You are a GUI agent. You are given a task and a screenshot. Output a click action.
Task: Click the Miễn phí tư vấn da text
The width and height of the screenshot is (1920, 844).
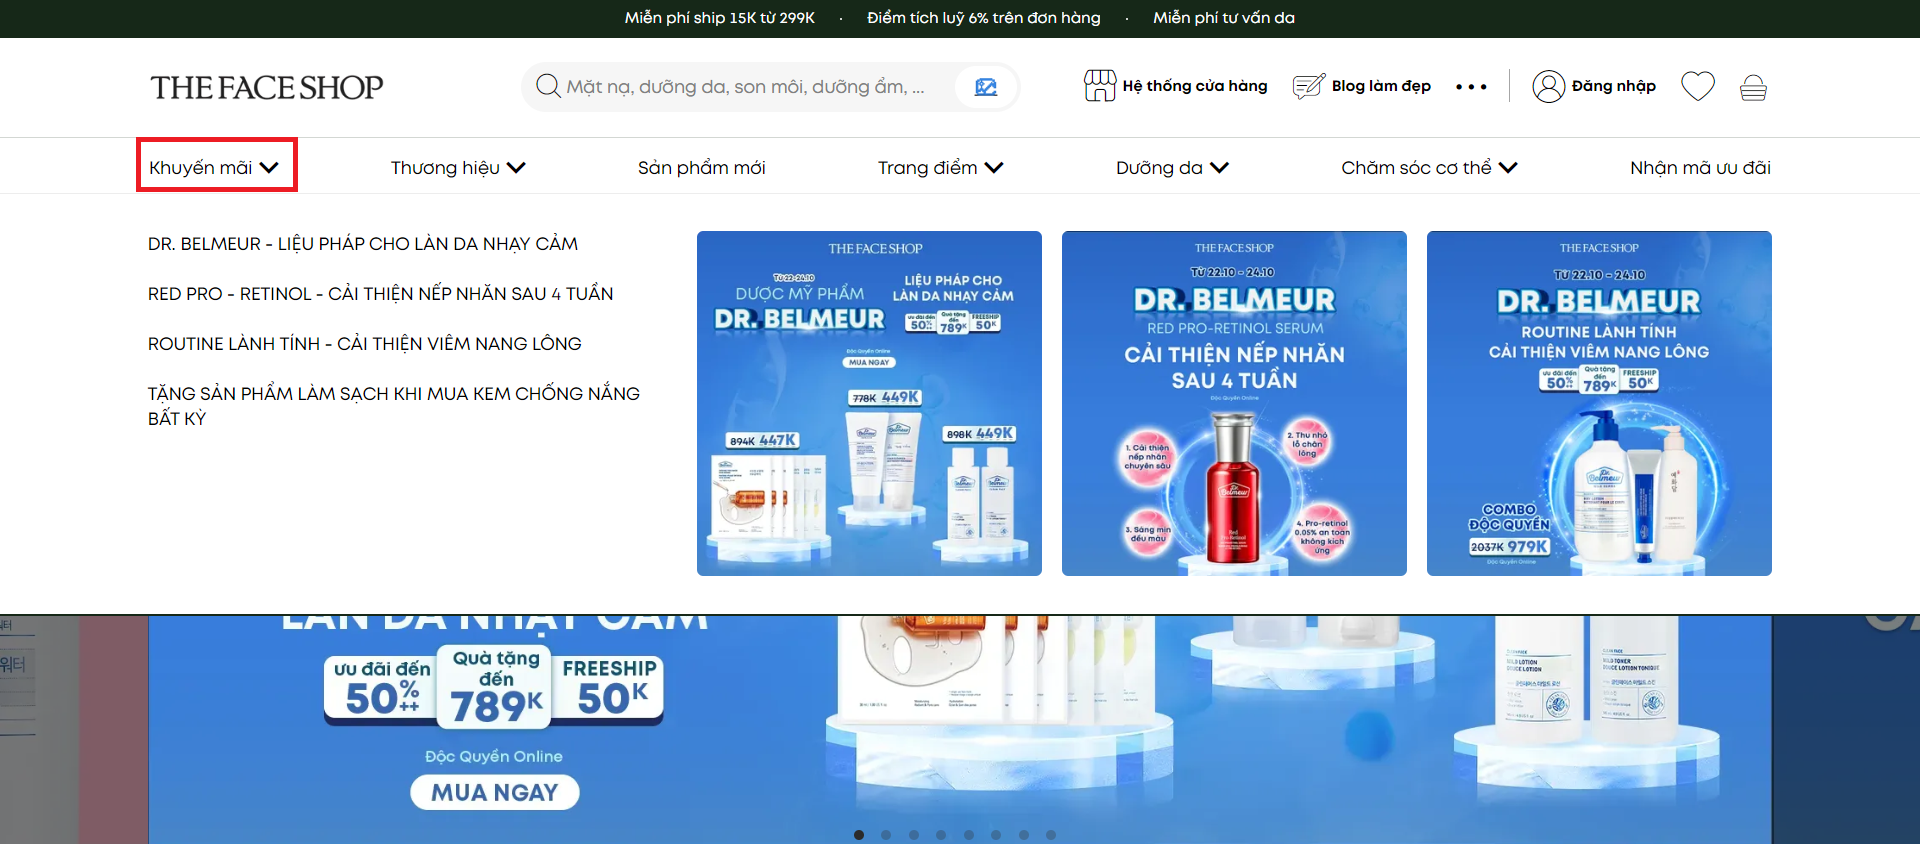1224,18
